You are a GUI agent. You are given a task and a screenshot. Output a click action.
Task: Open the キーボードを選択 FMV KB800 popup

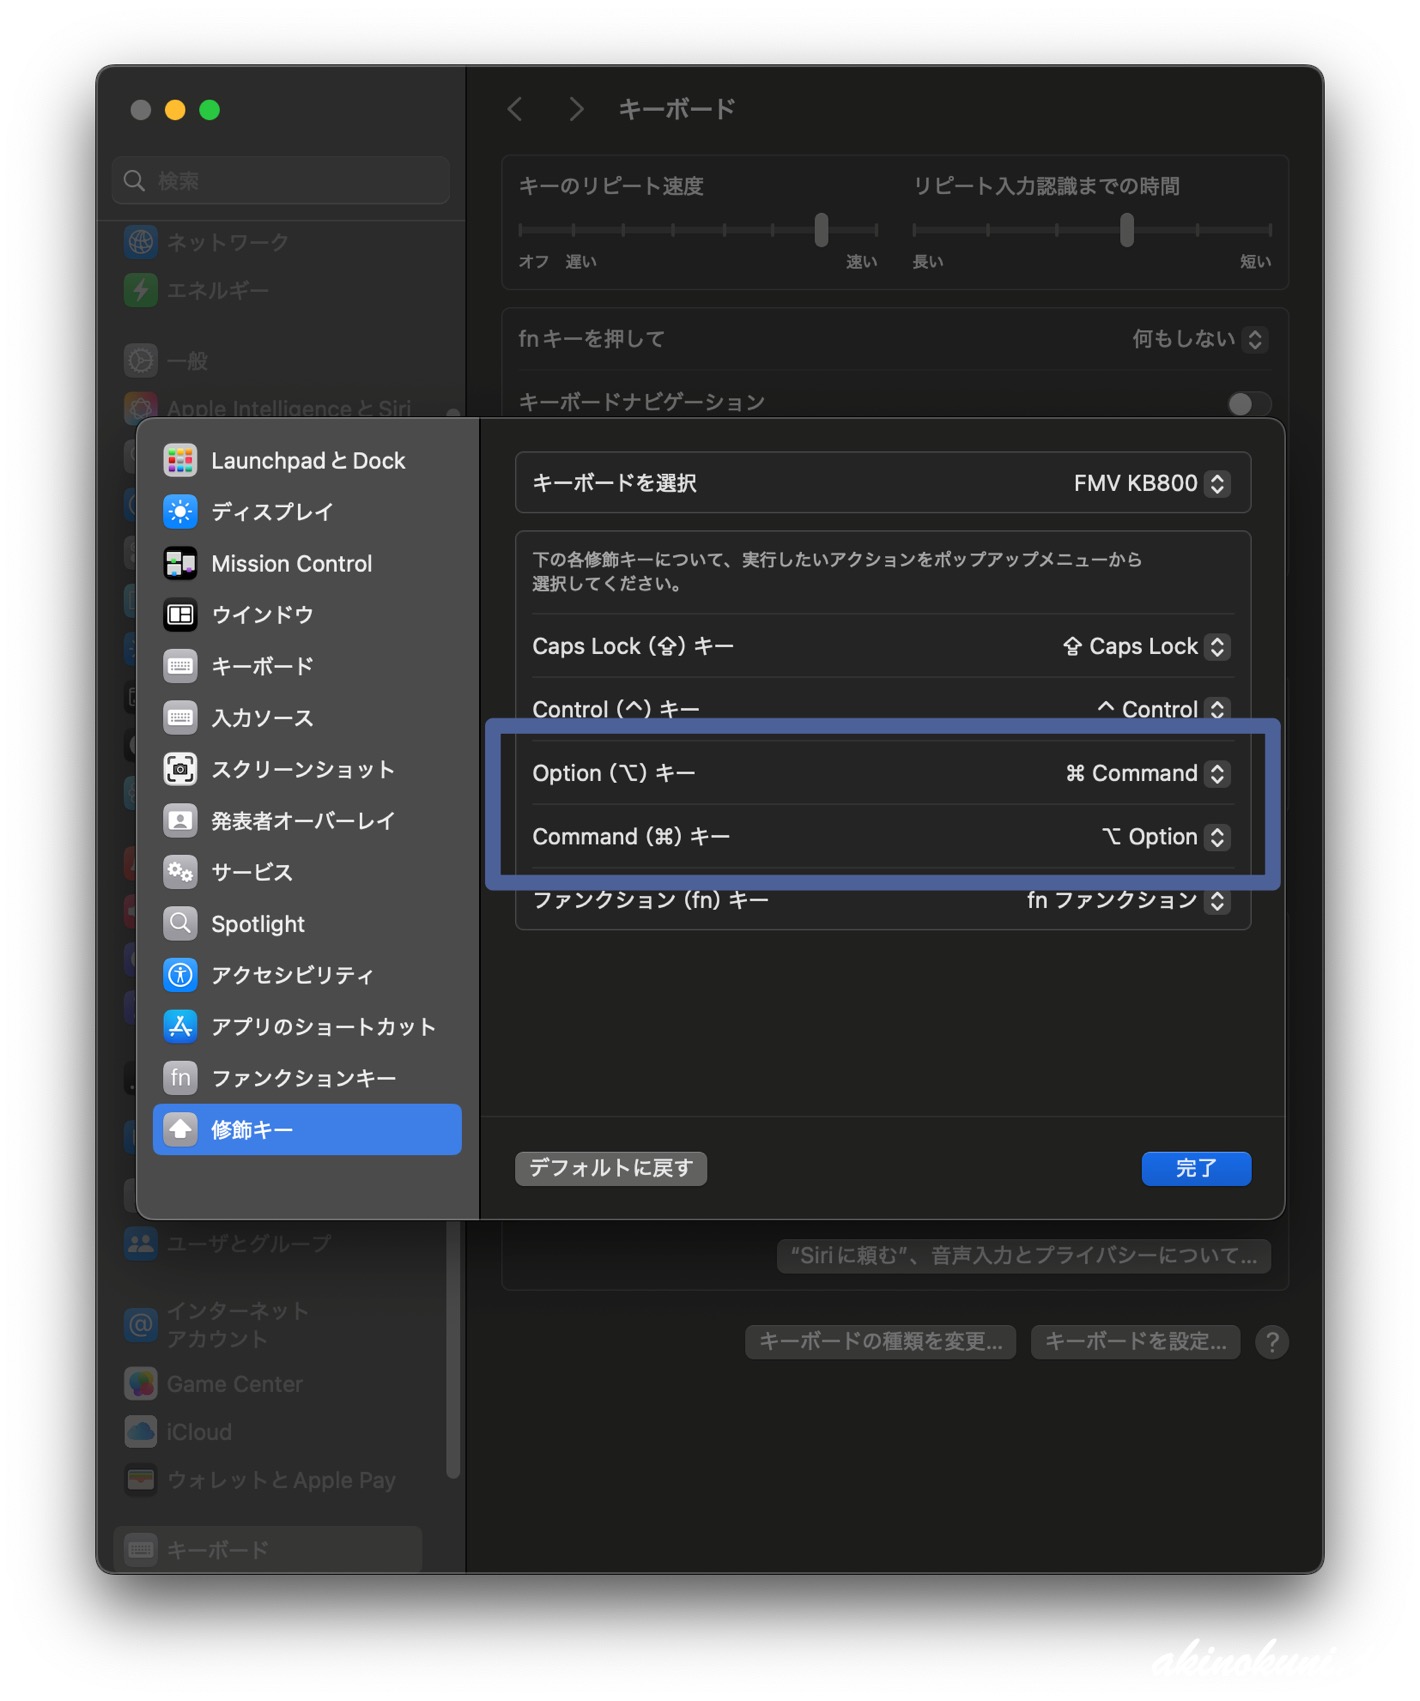1217,483
